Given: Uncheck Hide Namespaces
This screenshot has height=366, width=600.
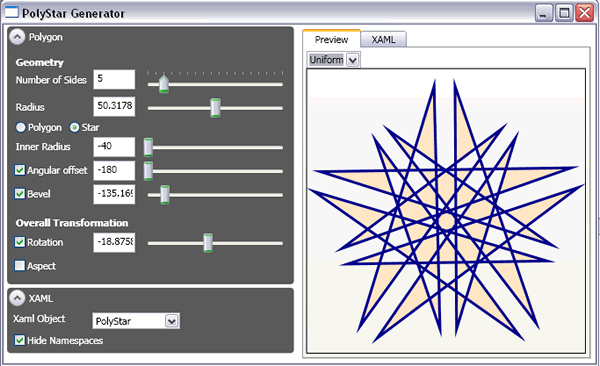Looking at the screenshot, I should (20, 340).
